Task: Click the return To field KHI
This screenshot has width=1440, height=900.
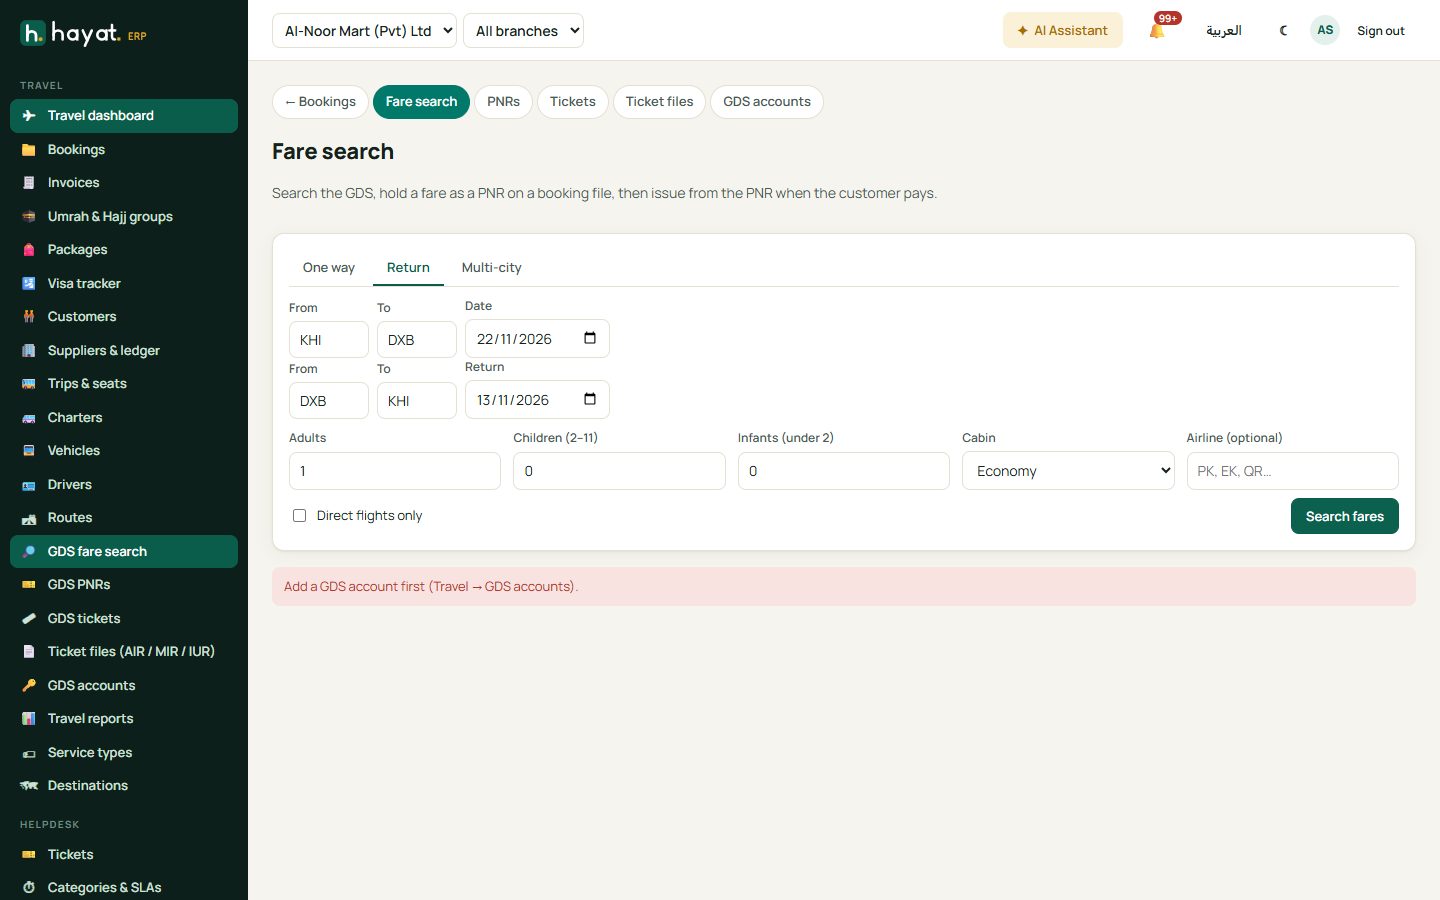Action: (417, 401)
